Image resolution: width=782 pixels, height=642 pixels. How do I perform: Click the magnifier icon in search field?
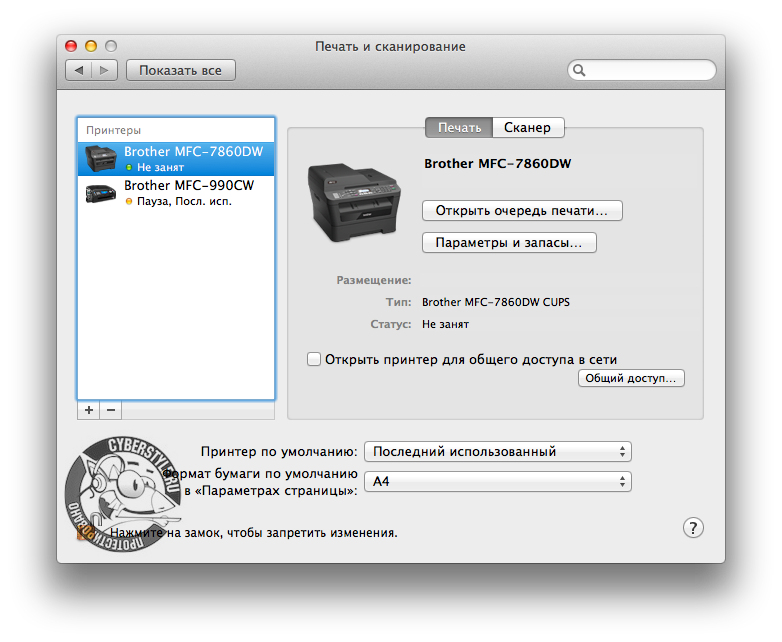[x=579, y=70]
